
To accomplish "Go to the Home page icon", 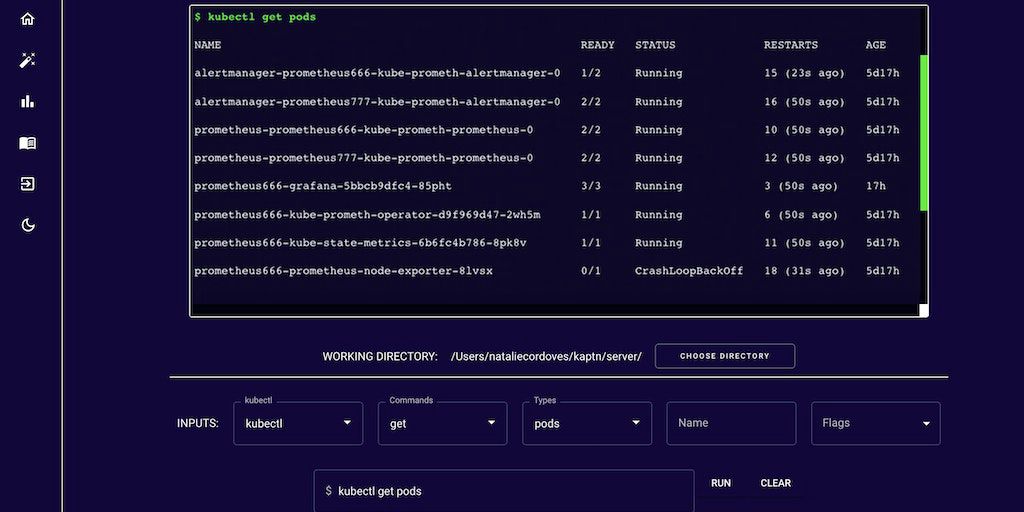I will (28, 19).
